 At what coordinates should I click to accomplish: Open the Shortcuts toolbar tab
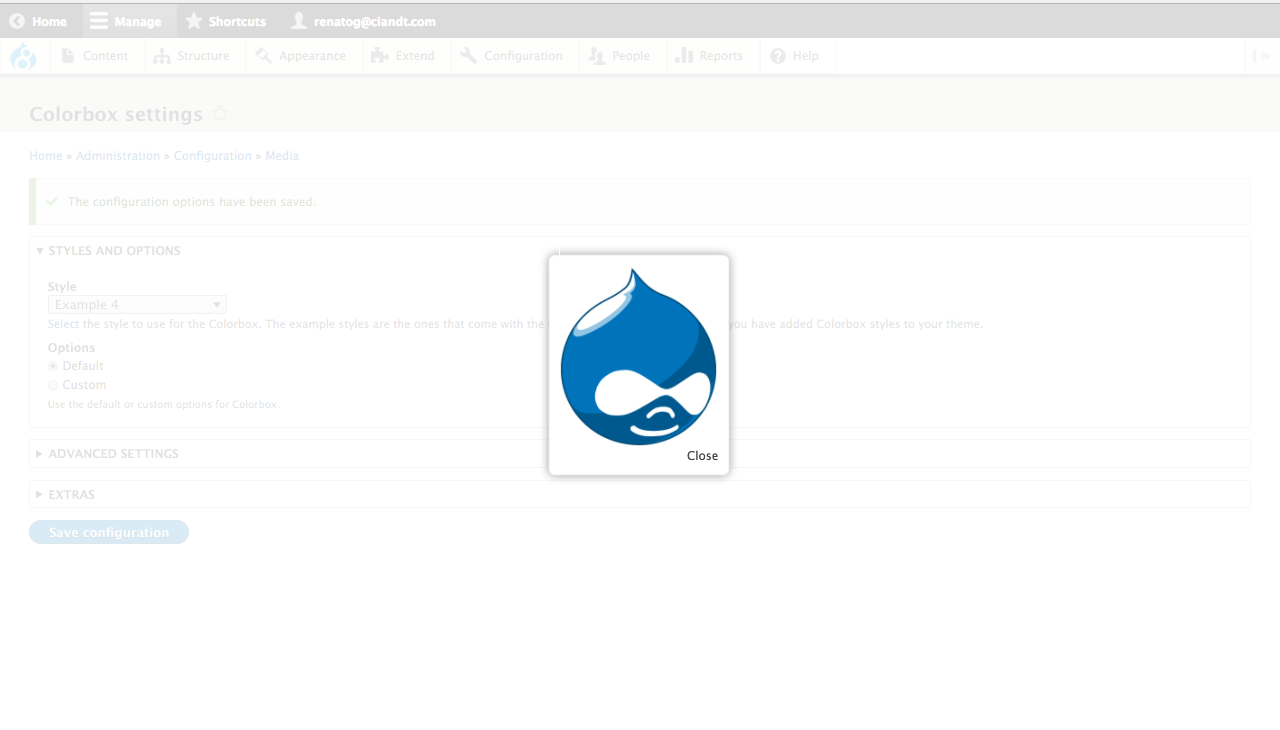[x=226, y=21]
